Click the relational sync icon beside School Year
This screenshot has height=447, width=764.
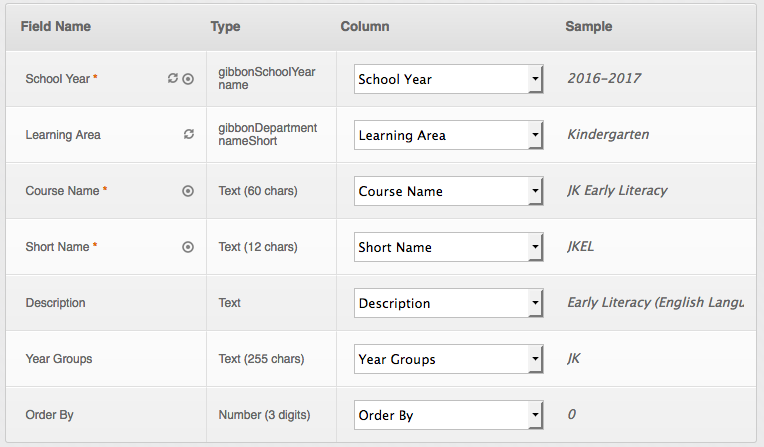coord(173,79)
